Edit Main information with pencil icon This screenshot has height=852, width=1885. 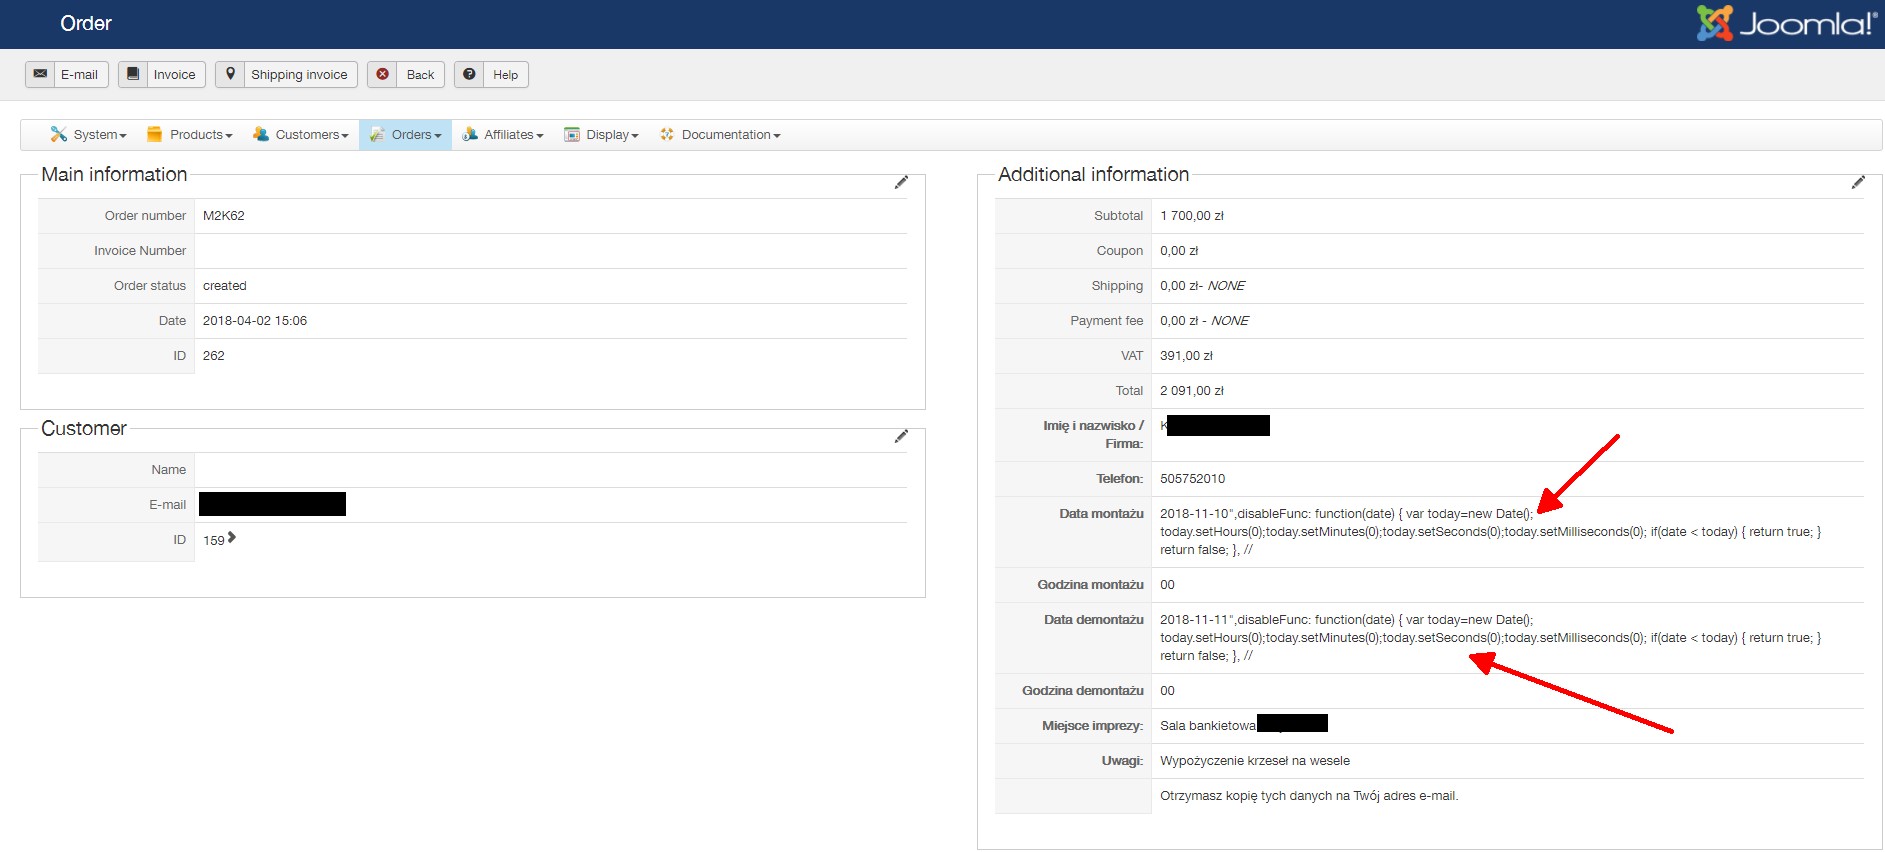click(901, 182)
